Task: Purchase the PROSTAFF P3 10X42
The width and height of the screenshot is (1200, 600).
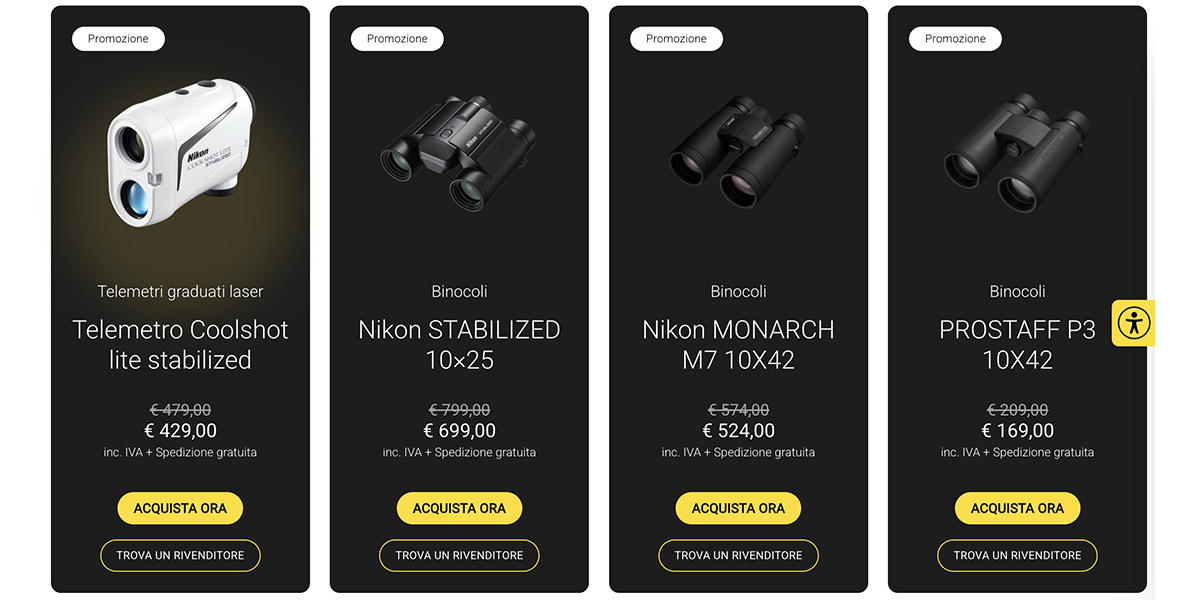Action: coord(1017,508)
